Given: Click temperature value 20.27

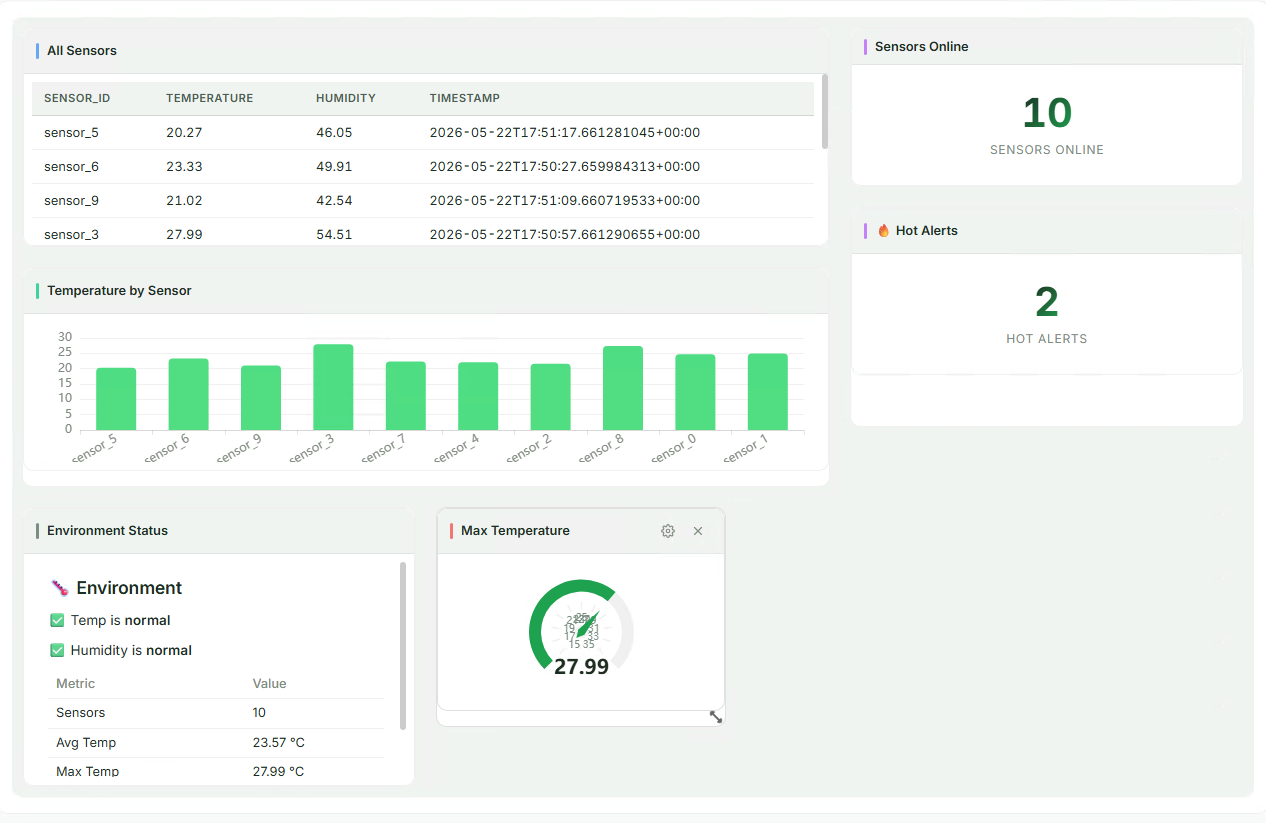Looking at the screenshot, I should [184, 132].
